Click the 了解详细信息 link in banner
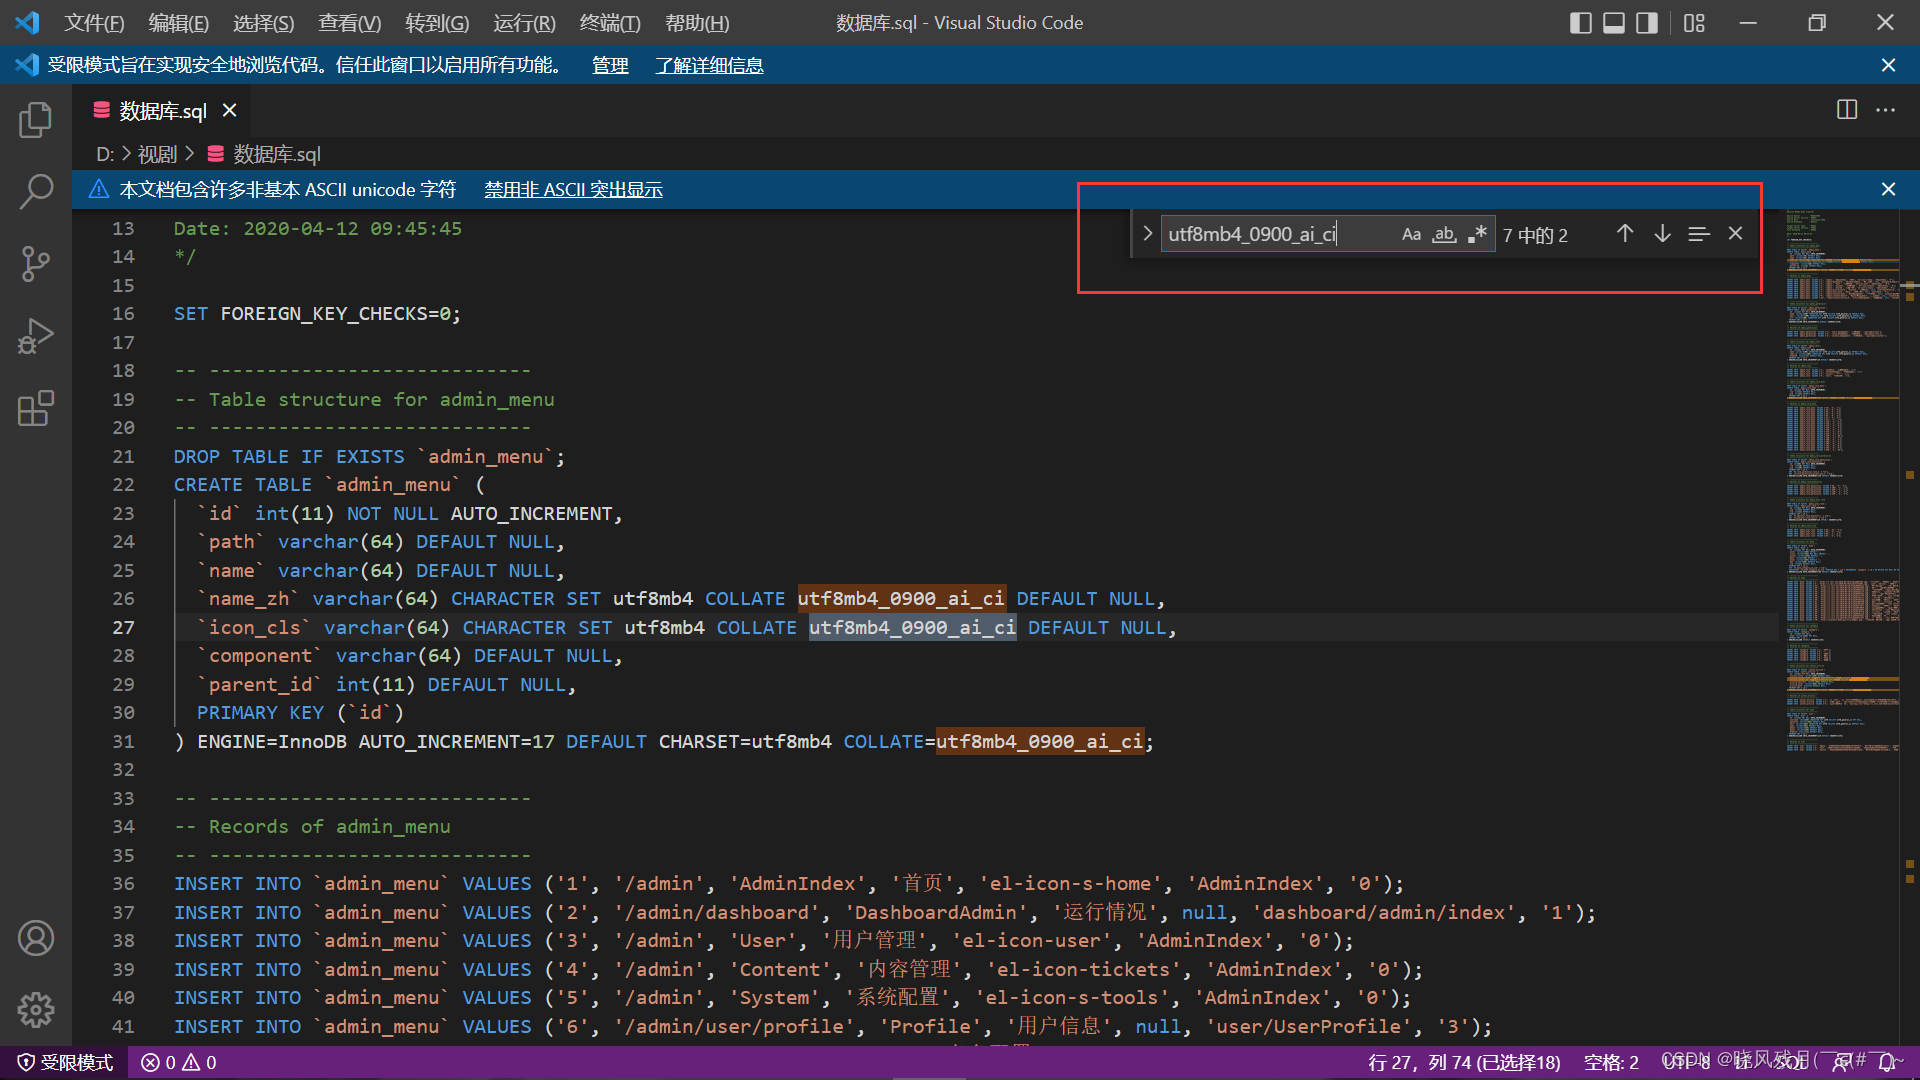 point(709,65)
